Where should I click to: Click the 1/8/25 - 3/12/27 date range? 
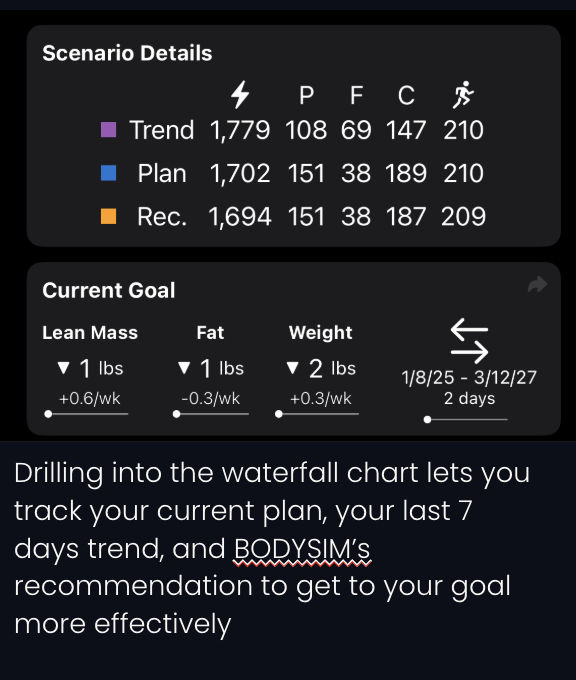point(469,377)
